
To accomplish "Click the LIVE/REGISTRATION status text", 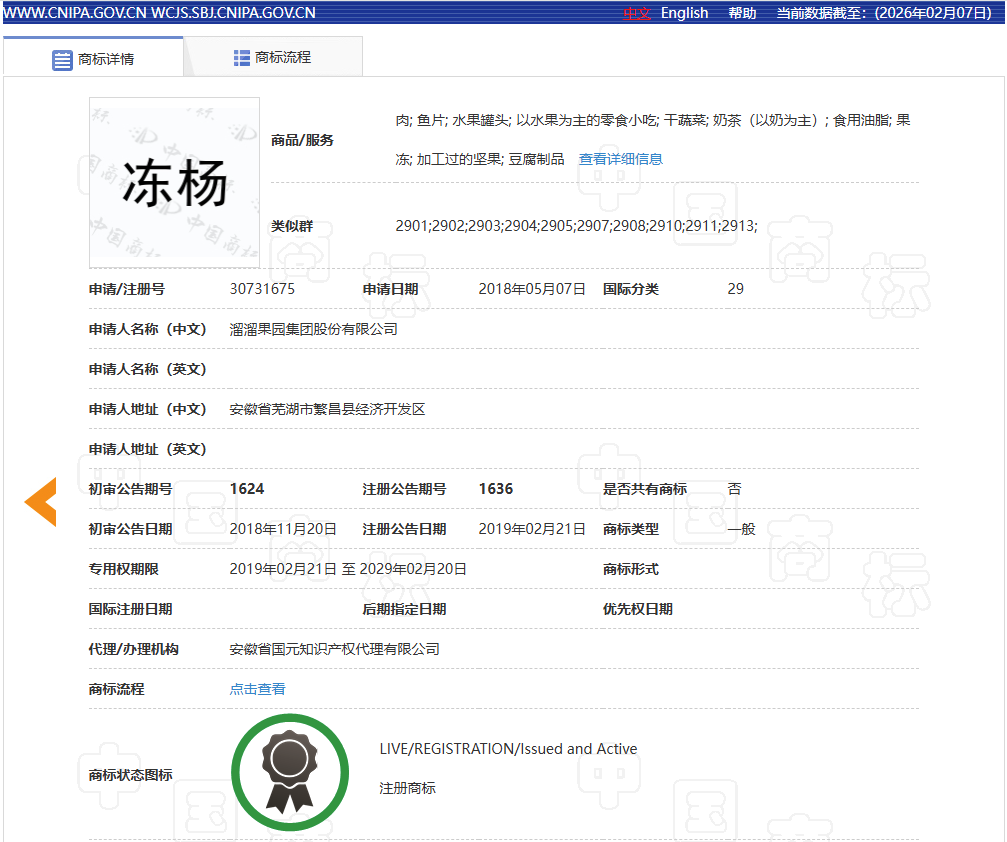I will 508,749.
